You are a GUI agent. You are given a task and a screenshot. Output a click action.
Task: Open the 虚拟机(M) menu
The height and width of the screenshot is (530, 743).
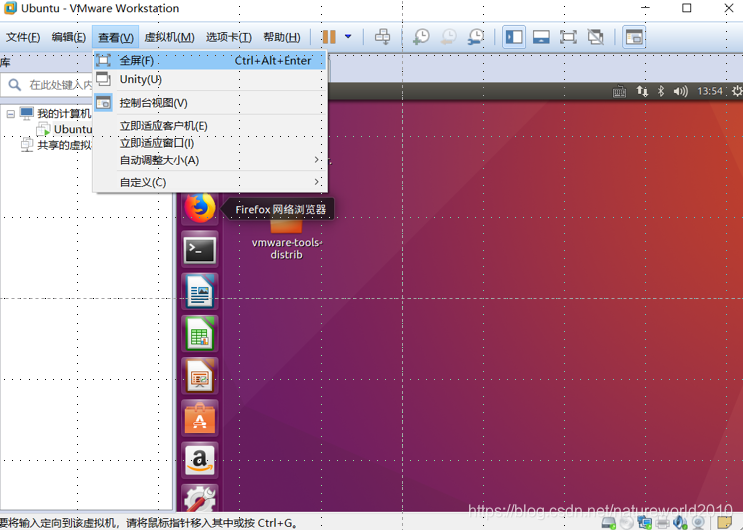pyautogui.click(x=169, y=37)
